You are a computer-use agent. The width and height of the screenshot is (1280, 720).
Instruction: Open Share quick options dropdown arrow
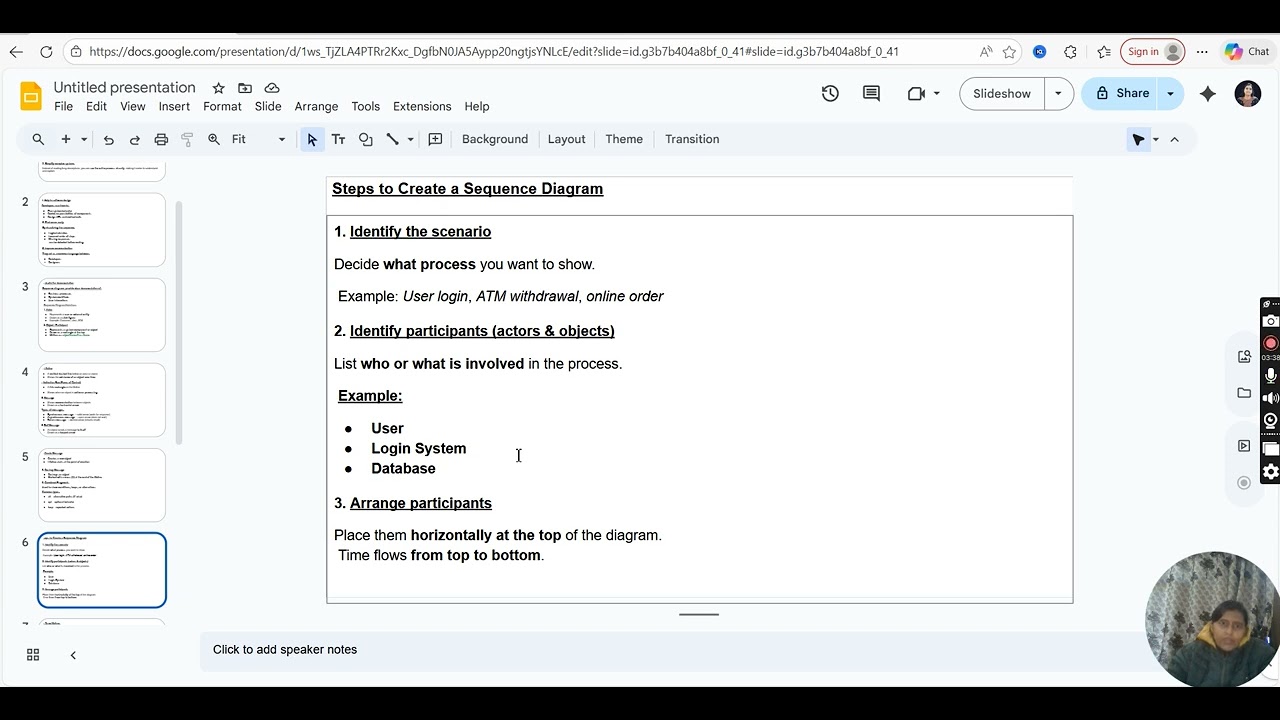pos(1170,93)
